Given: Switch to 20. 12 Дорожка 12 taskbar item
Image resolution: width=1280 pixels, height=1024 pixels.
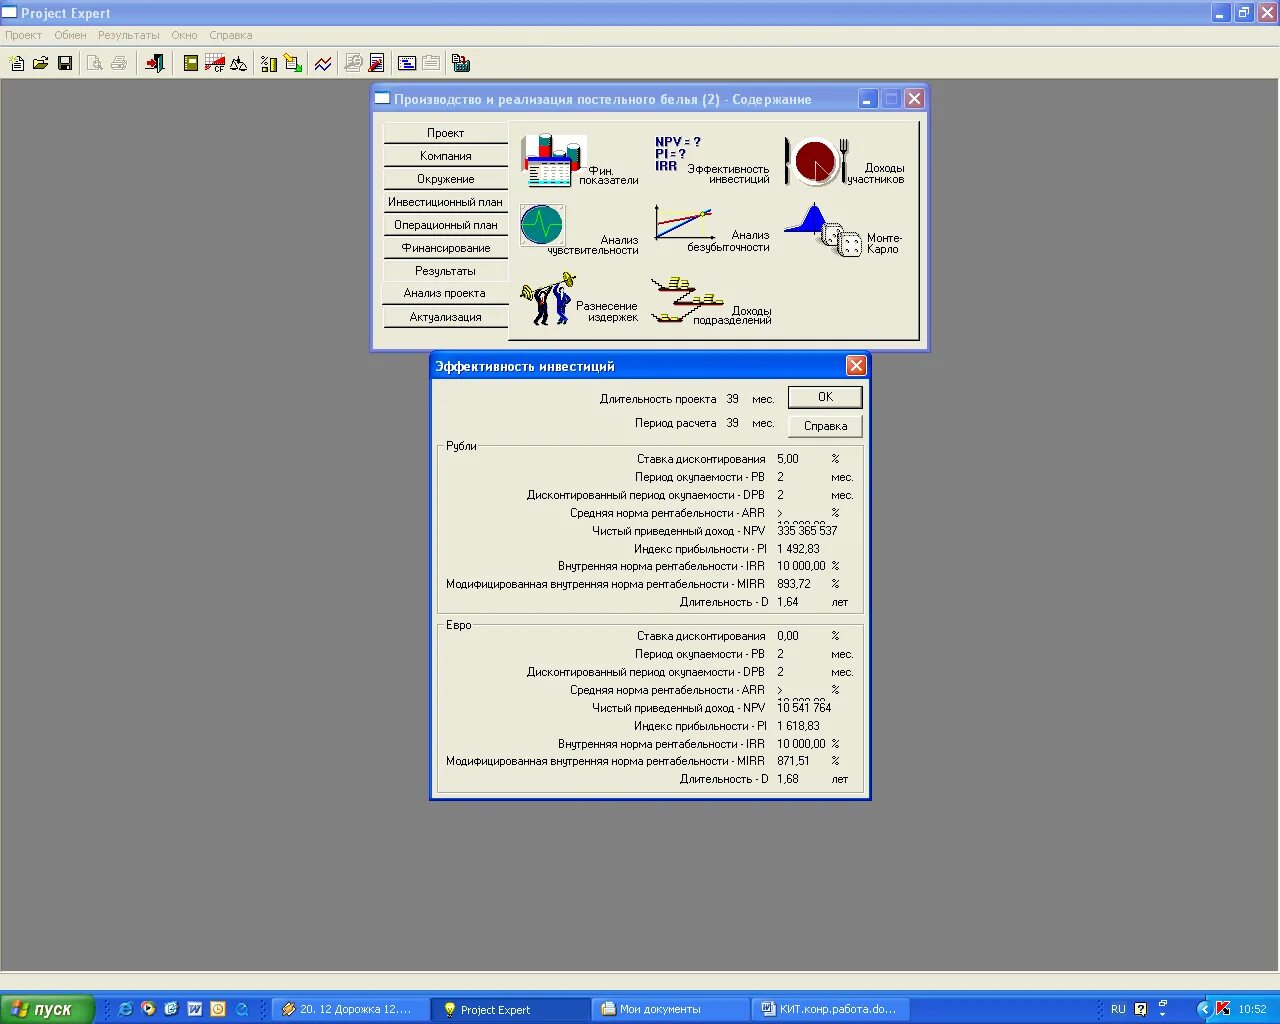Looking at the screenshot, I should click(350, 1009).
